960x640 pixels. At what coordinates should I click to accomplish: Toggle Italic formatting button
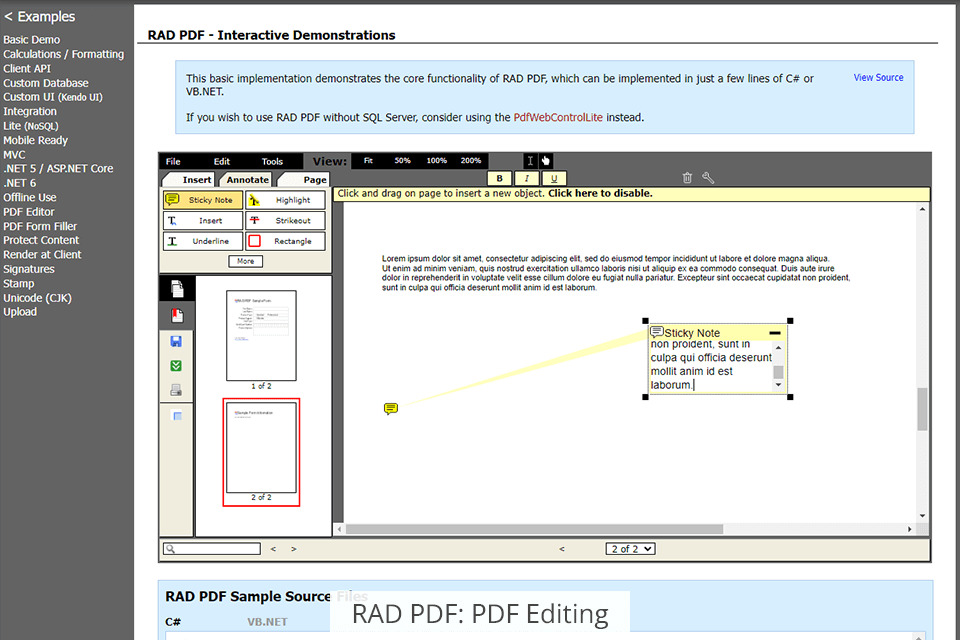tap(527, 178)
